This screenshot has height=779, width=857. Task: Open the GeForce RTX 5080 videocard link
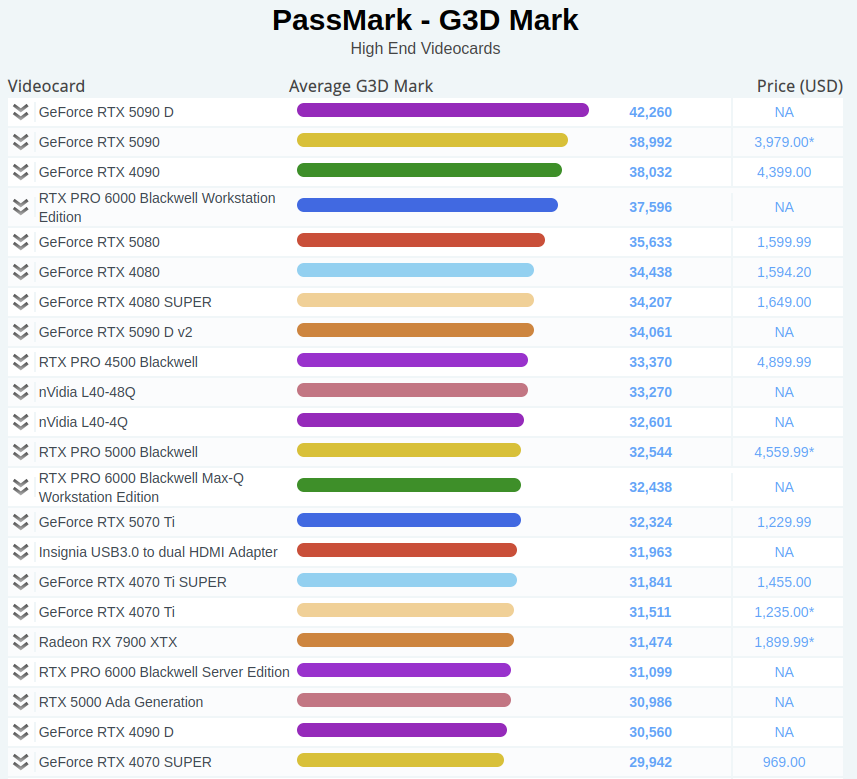[x=99, y=242]
